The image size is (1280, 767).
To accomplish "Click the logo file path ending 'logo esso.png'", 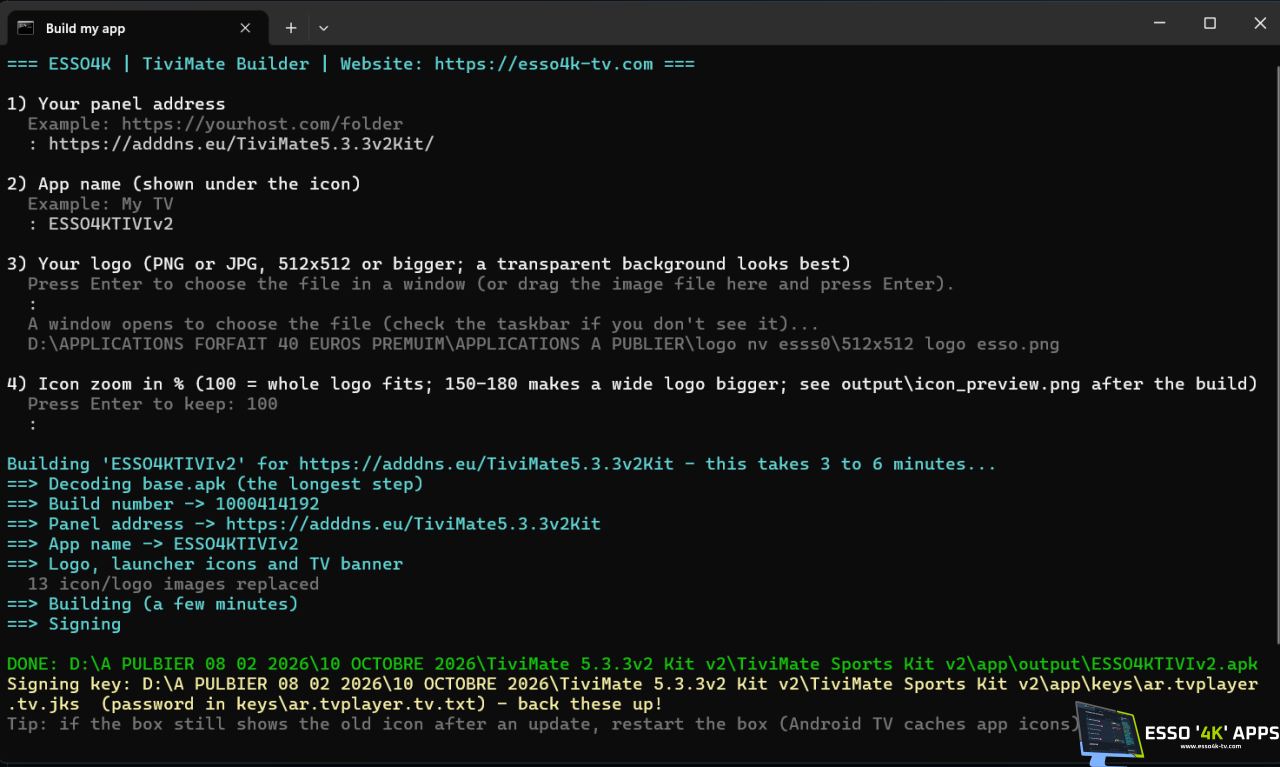I will 543,344.
